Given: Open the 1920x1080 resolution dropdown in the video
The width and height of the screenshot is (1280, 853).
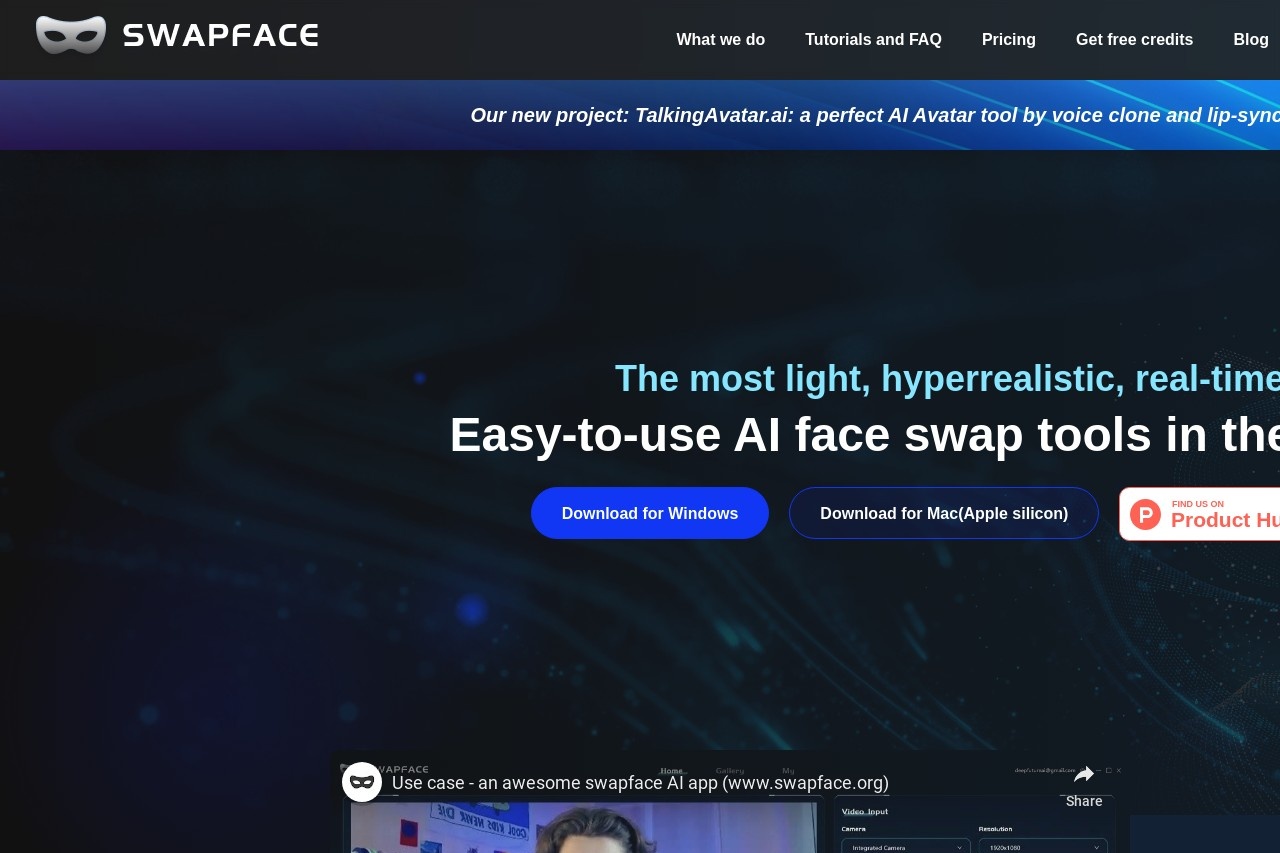Looking at the screenshot, I should (1043, 847).
